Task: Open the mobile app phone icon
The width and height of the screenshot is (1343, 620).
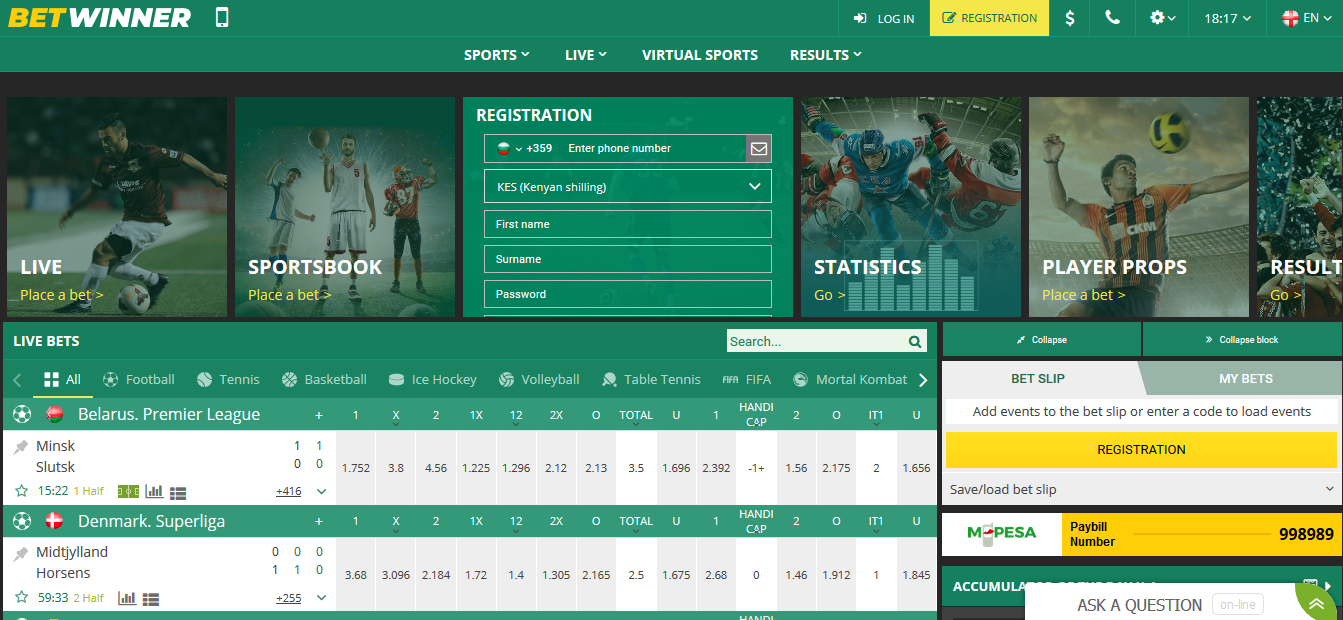Action: click(222, 17)
